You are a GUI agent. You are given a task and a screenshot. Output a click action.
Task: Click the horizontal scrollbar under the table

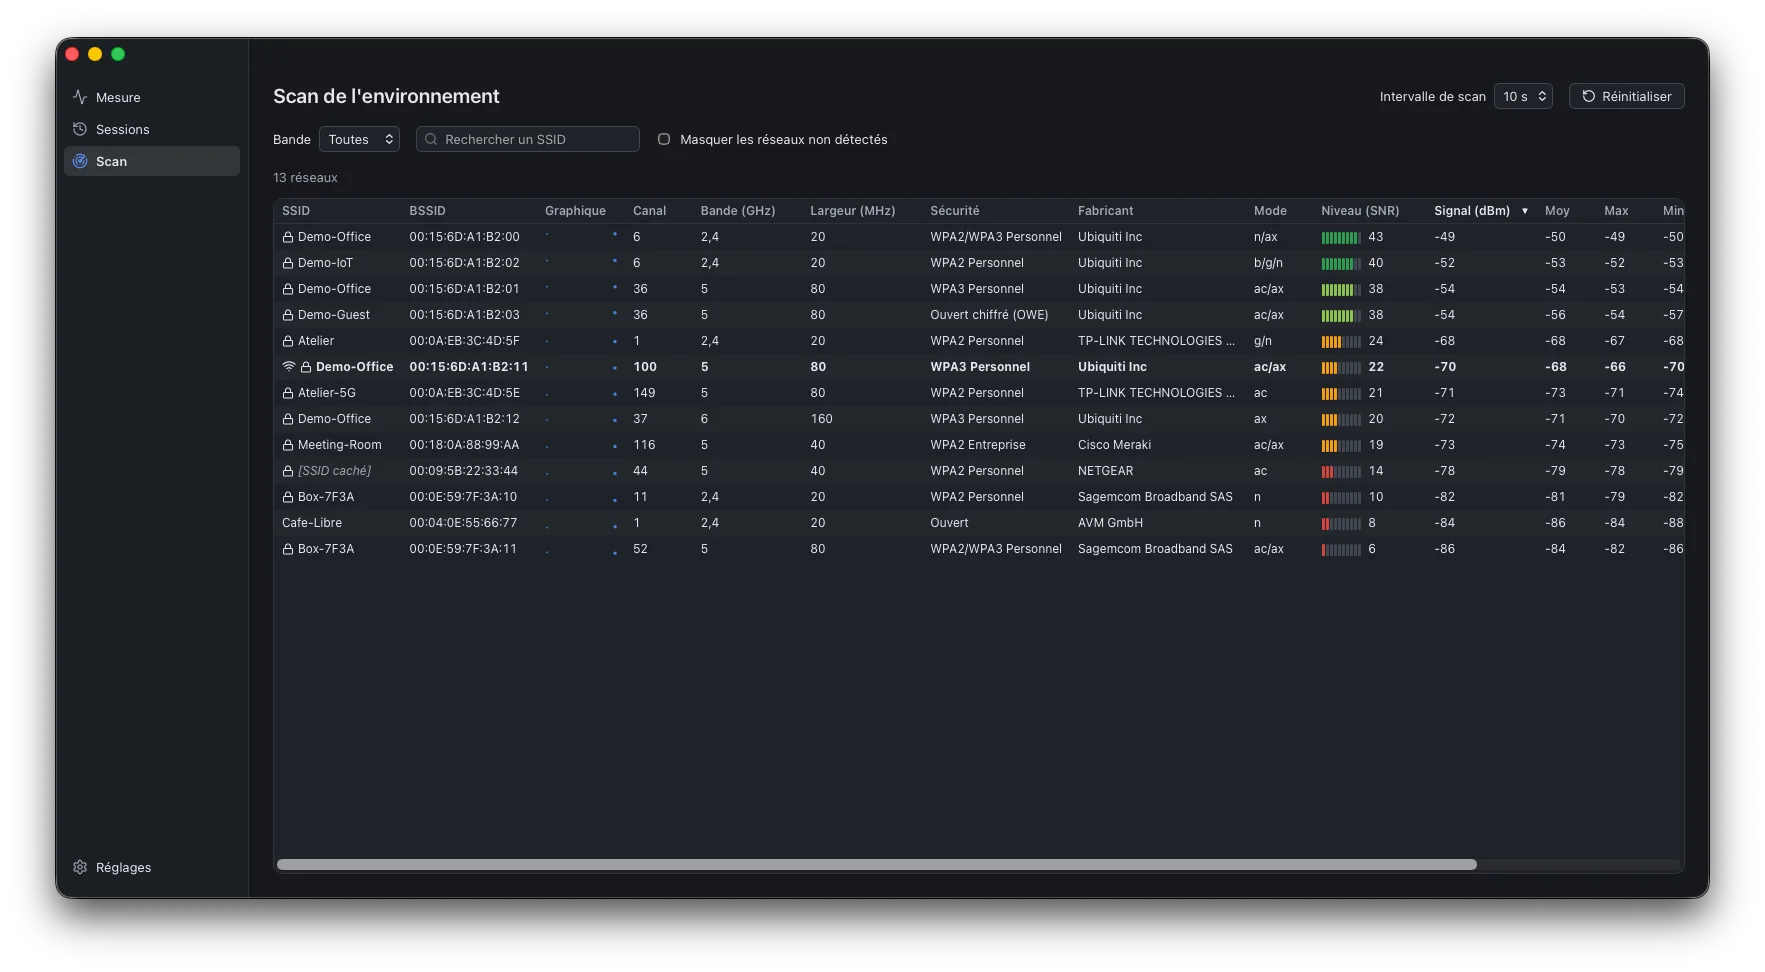(876, 864)
